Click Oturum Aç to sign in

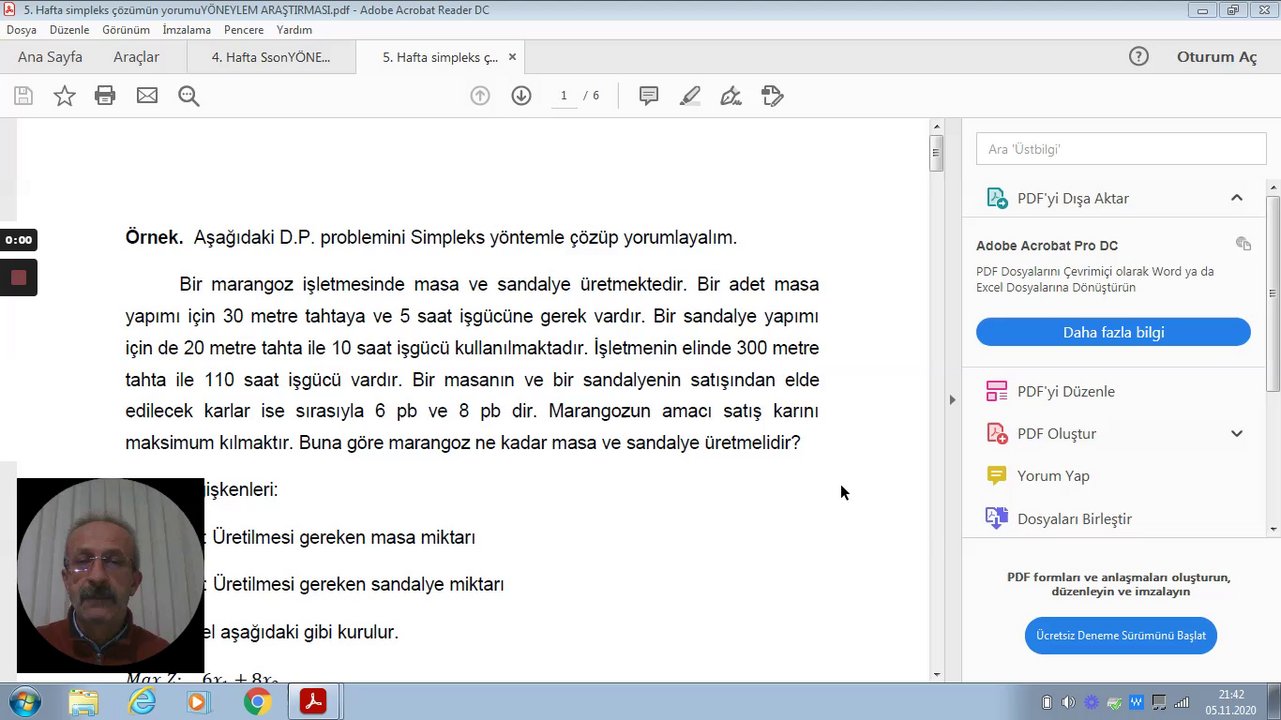pyautogui.click(x=1217, y=57)
